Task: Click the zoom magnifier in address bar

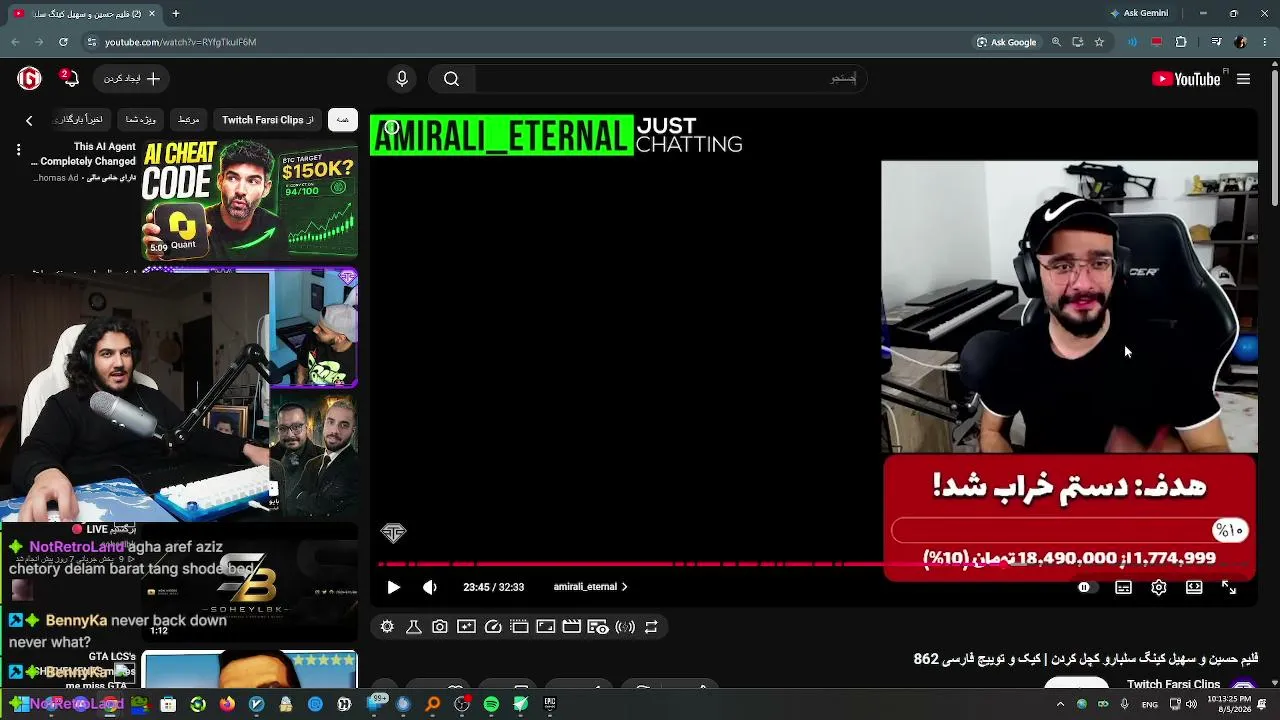Action: click(1056, 42)
